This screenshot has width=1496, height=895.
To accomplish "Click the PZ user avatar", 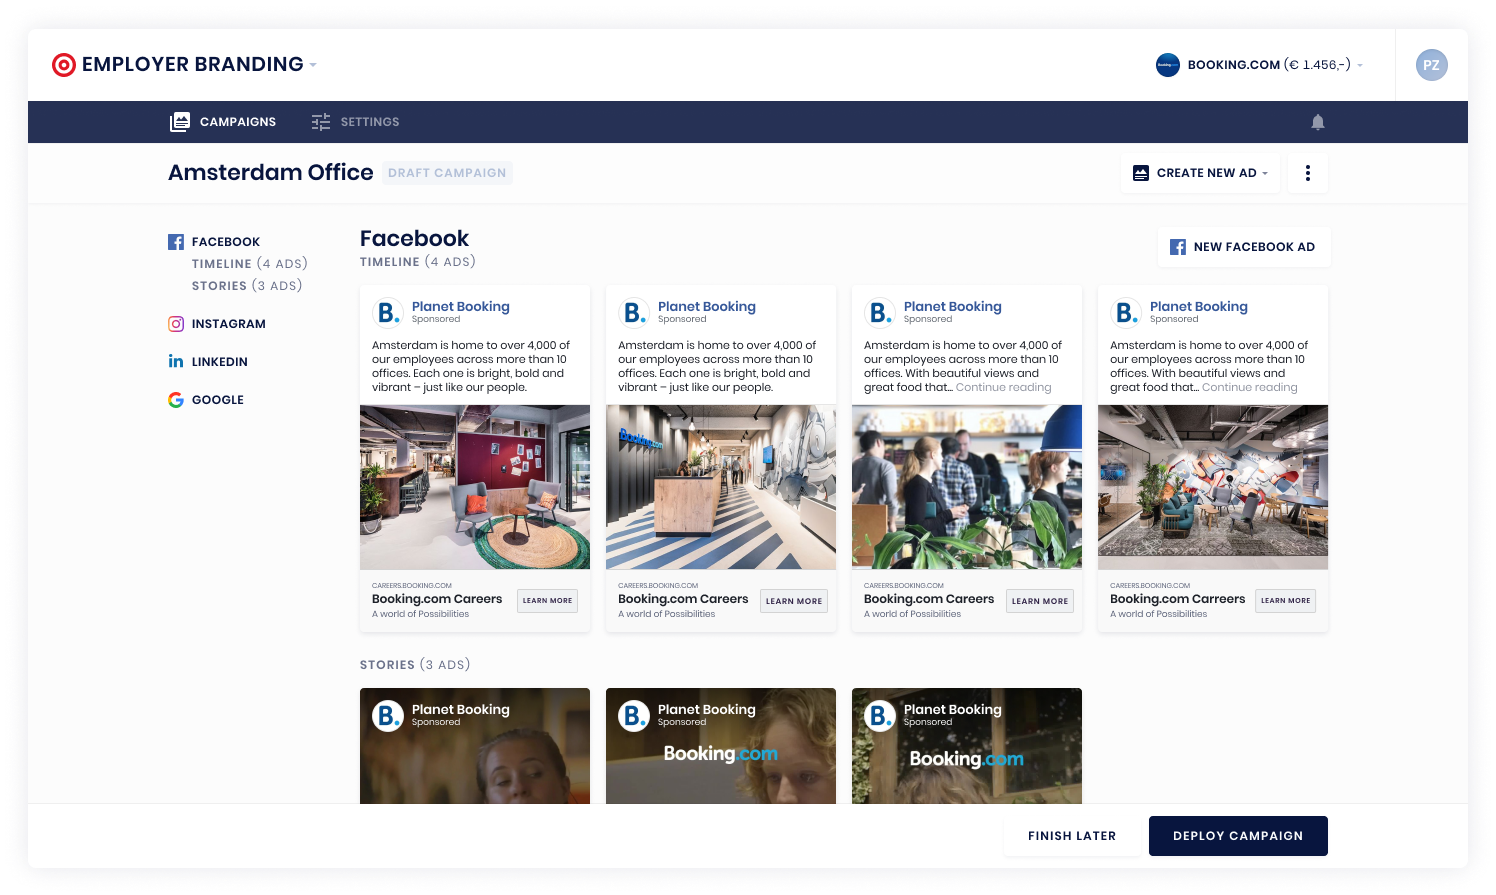I will 1431,65.
